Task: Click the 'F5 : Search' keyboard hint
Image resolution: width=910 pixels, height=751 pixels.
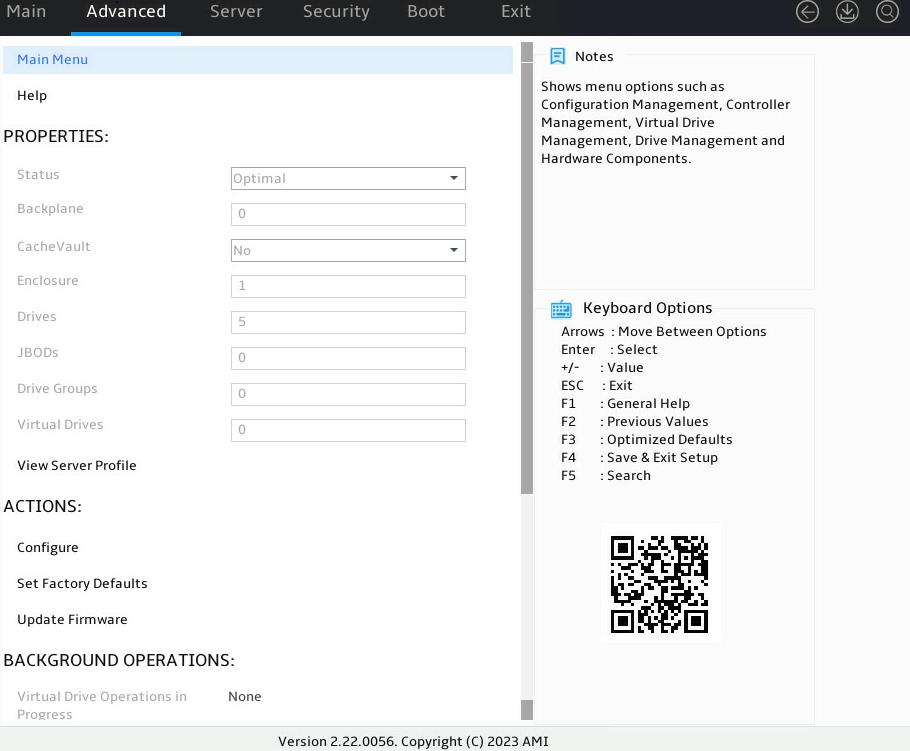Action: 606,476
